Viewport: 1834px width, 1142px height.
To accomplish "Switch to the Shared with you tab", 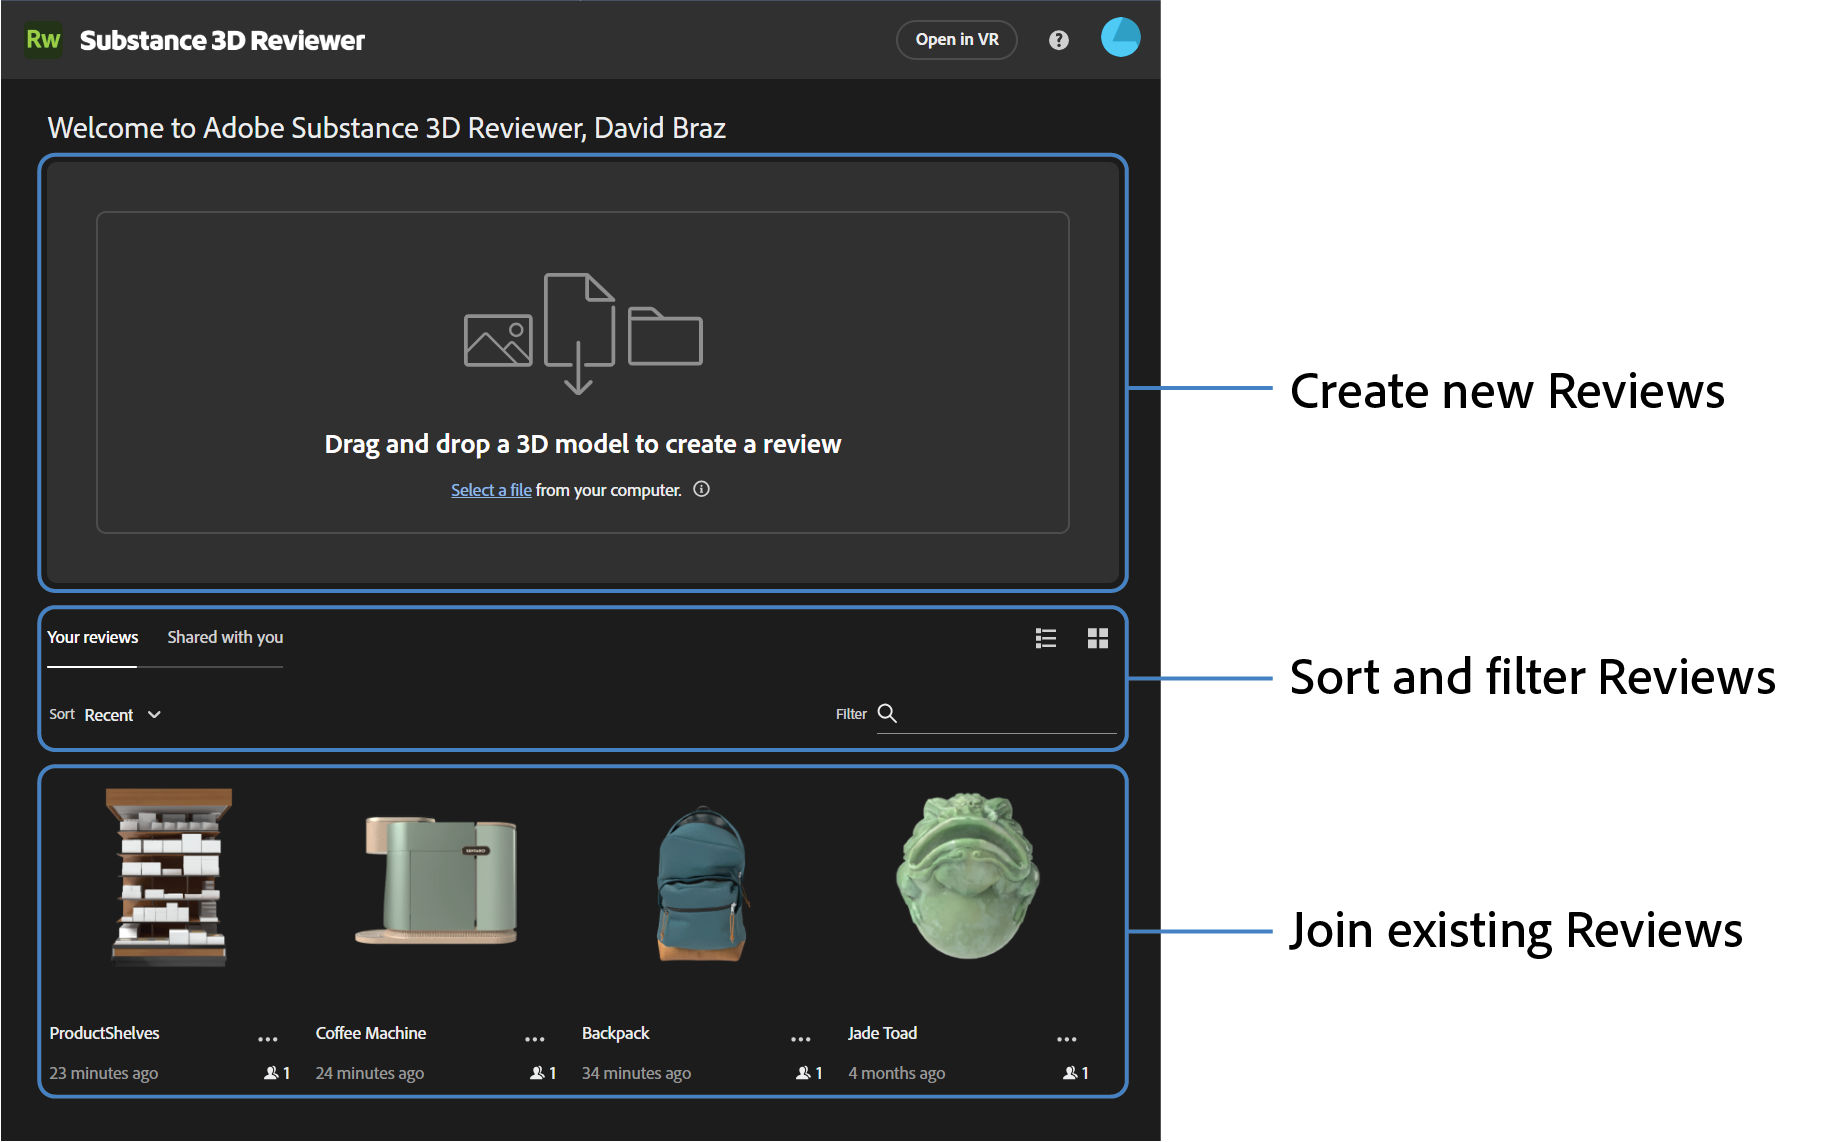I will [x=225, y=638].
